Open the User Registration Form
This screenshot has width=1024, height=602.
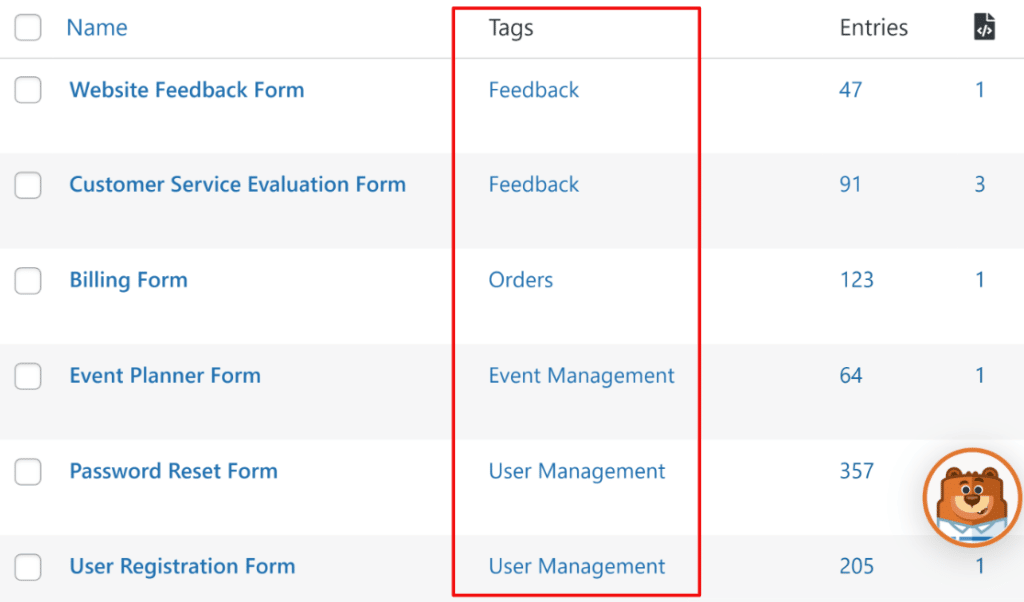[x=182, y=566]
